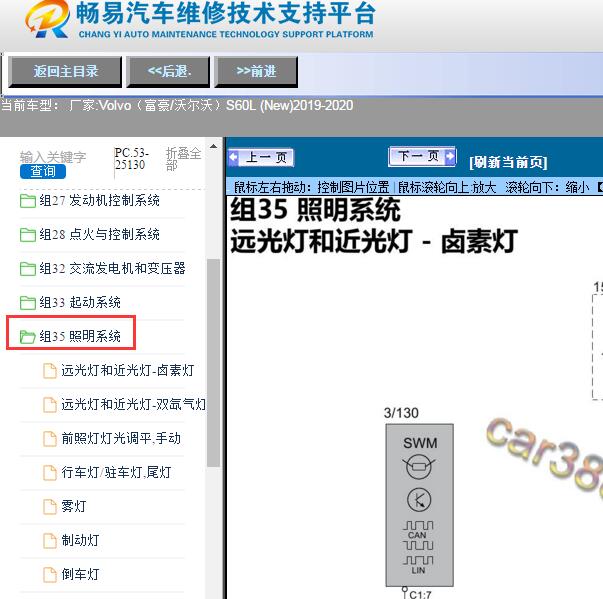Click the folder icon for 组28 点火与控制系统
Screen dimensions: 603x599
pos(28,235)
